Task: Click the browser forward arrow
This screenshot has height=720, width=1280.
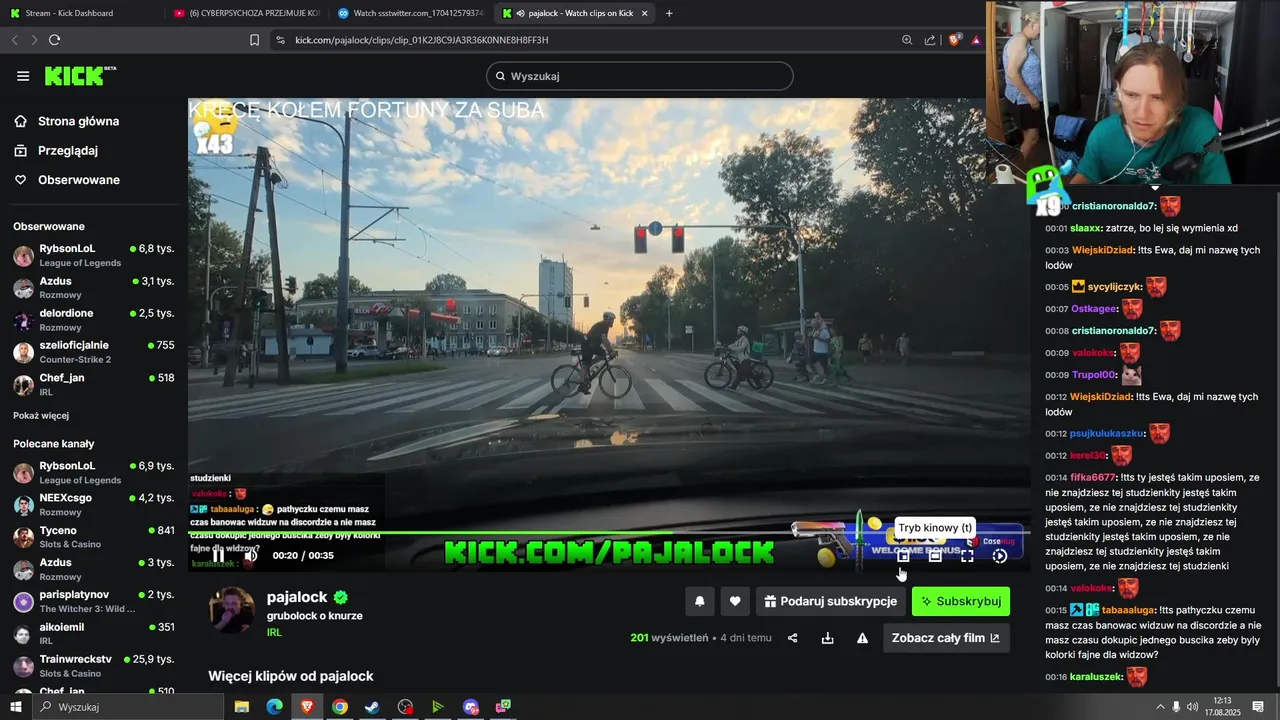Action: coord(34,40)
